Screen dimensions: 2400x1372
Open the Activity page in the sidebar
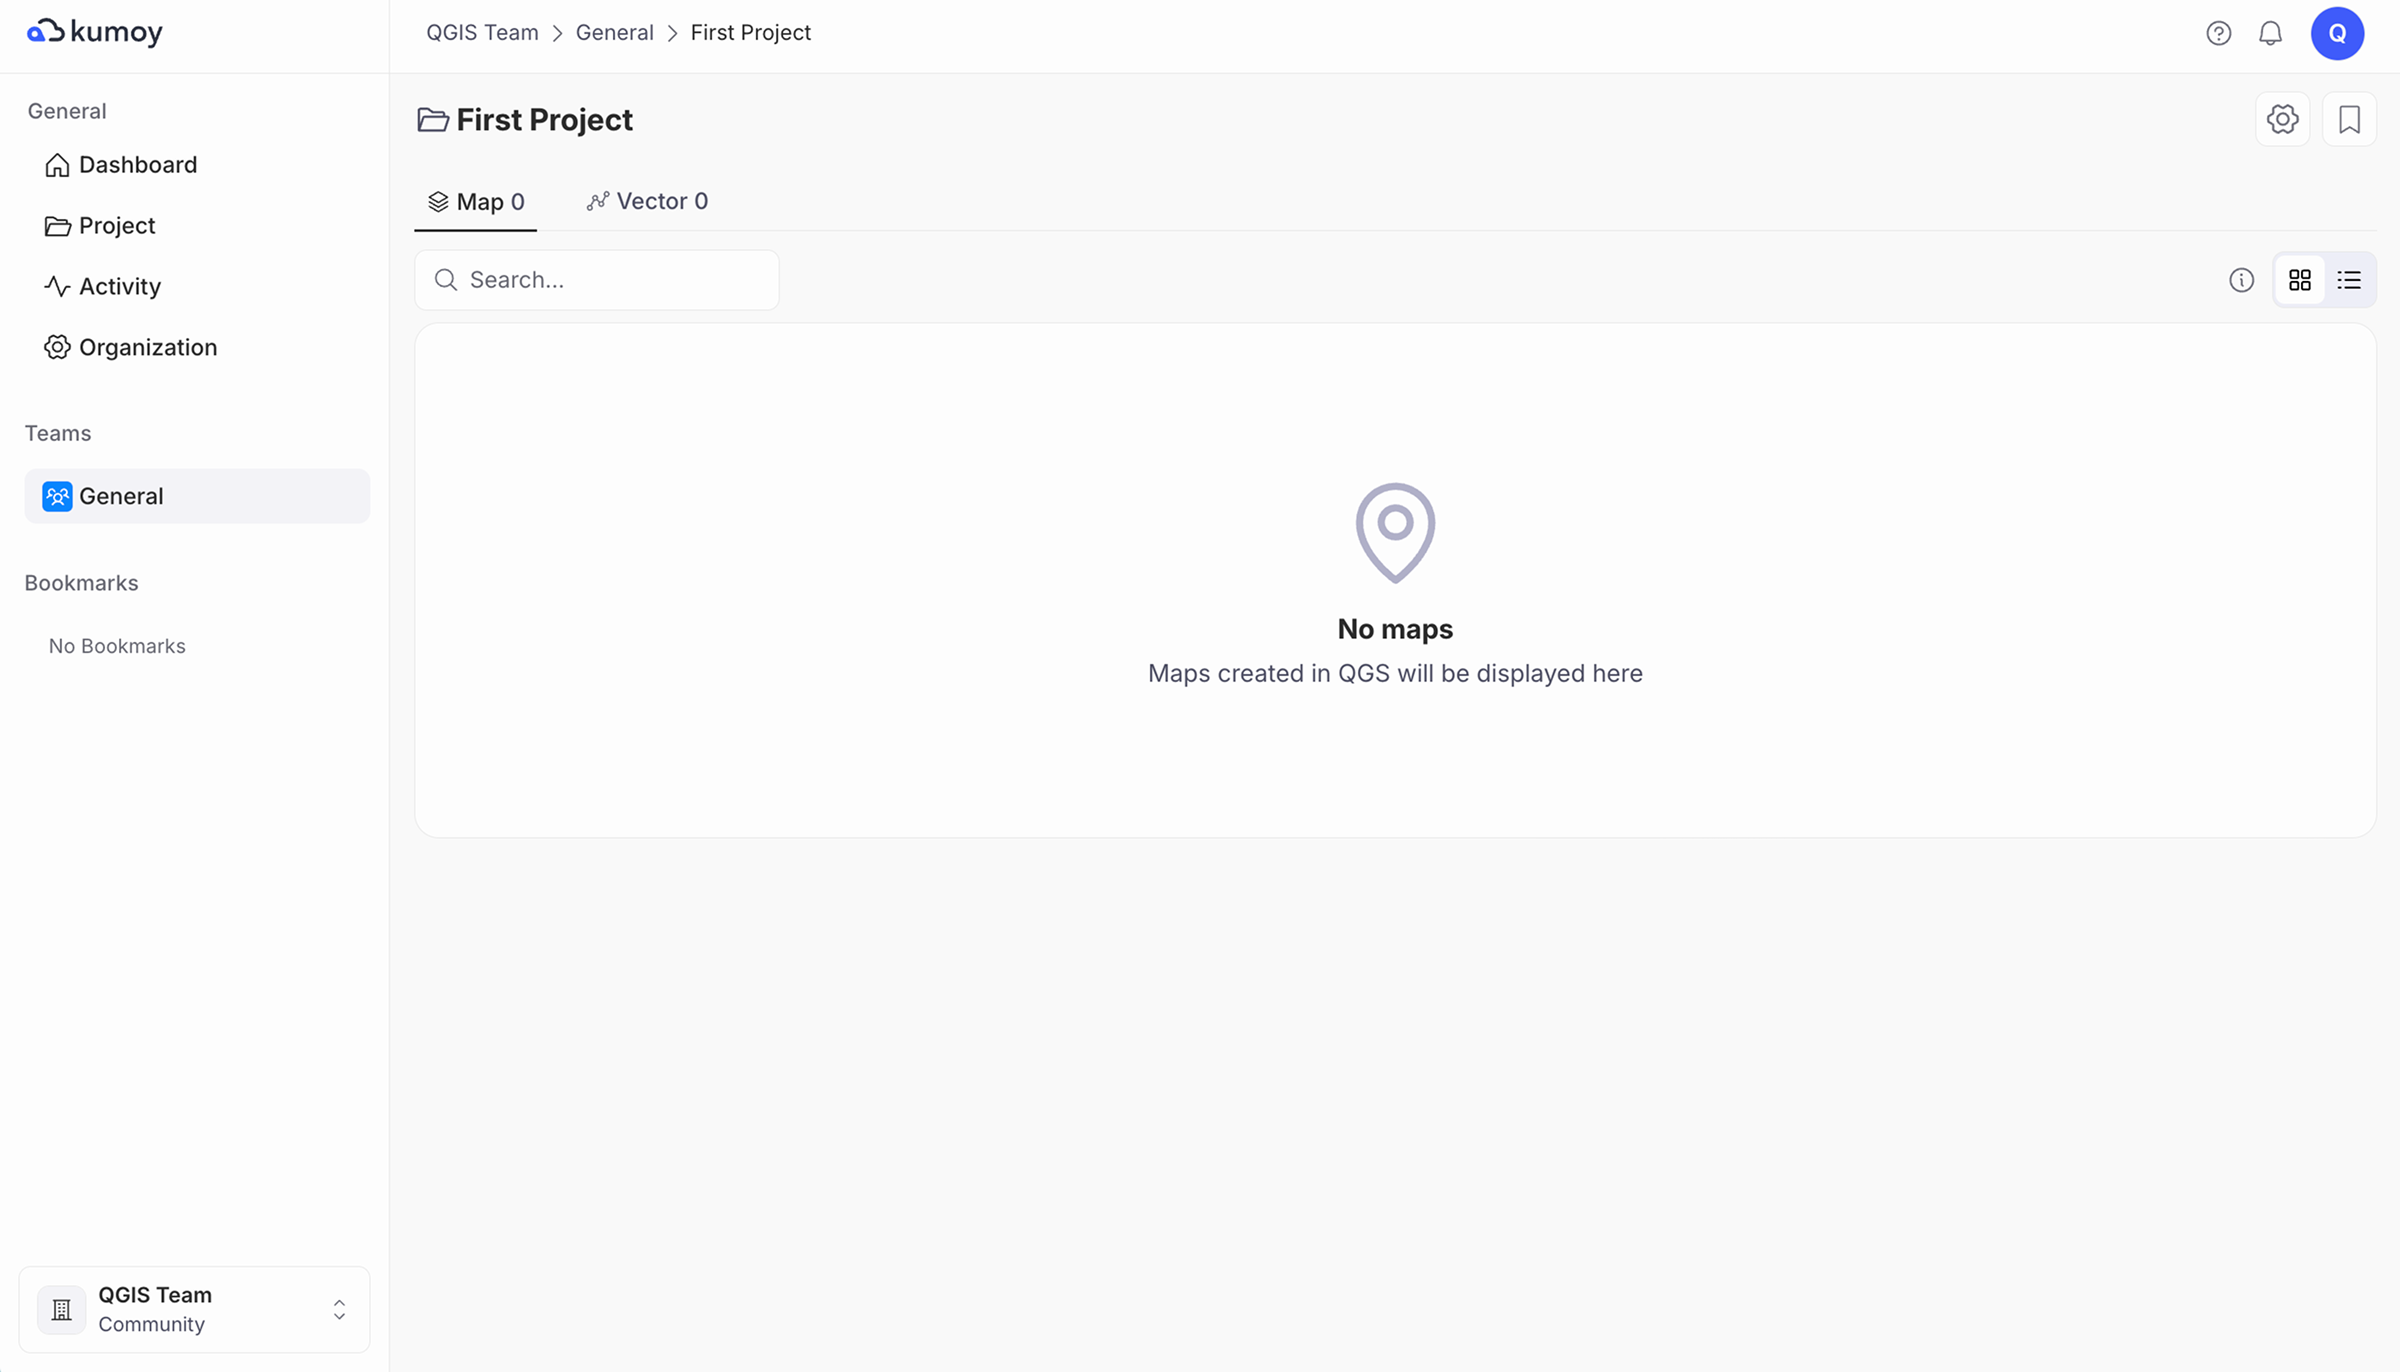(119, 287)
